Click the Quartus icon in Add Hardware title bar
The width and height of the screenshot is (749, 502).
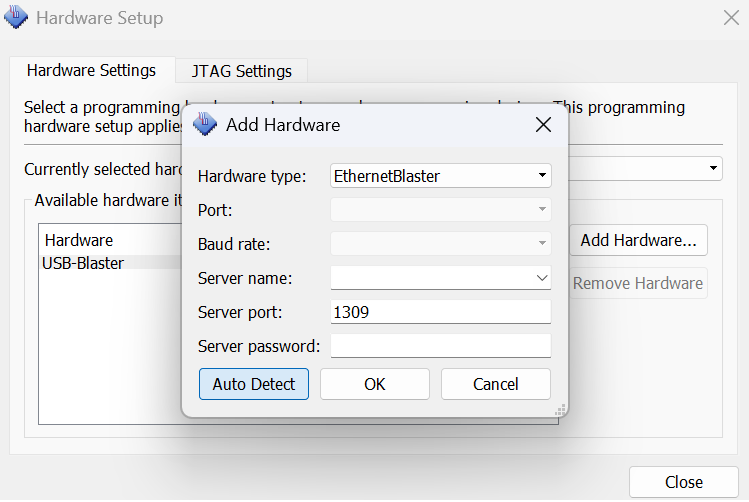205,125
